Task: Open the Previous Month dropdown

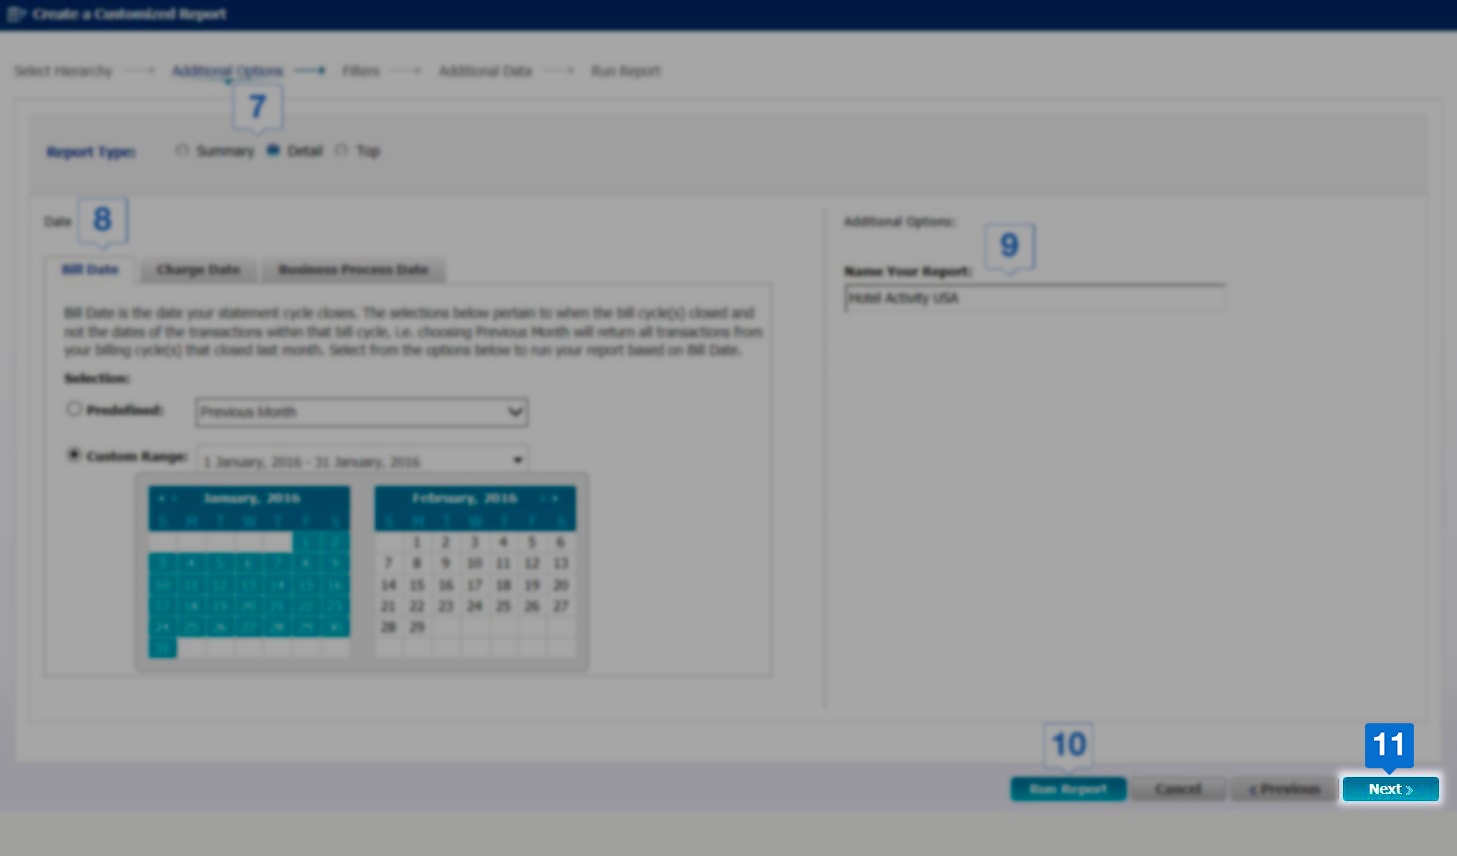Action: (x=361, y=412)
